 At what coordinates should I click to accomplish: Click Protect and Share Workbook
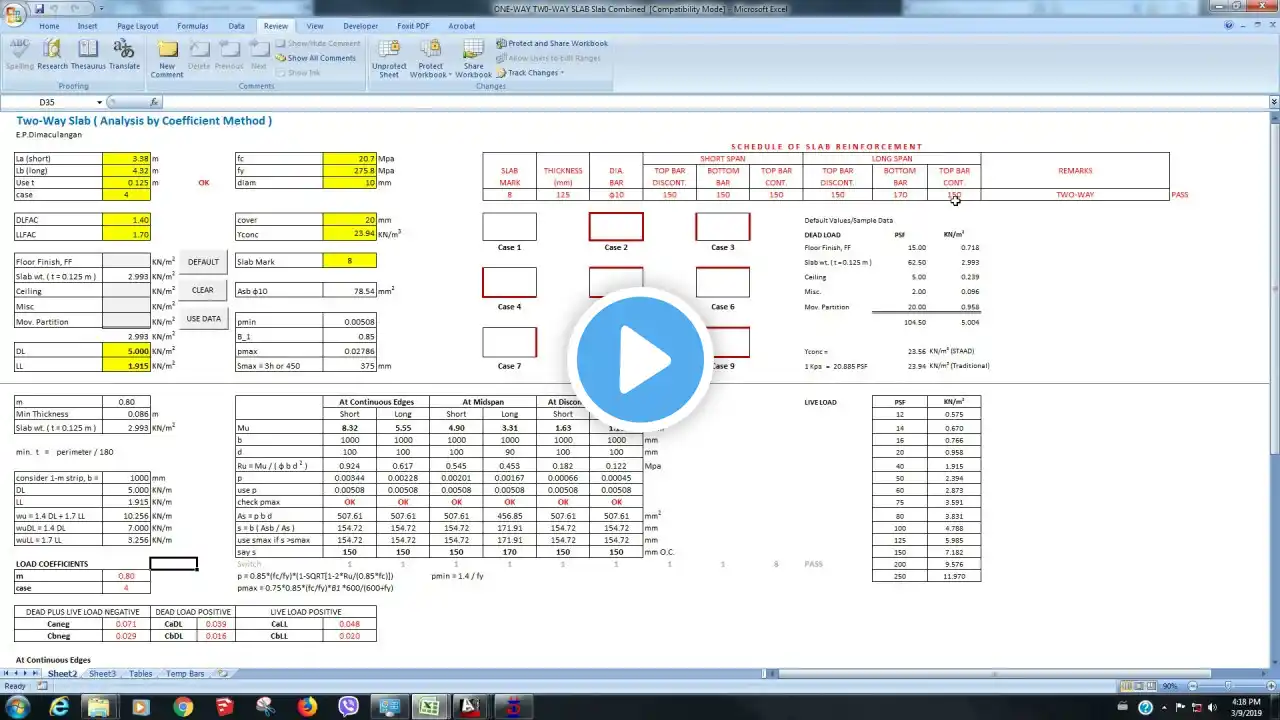tap(552, 44)
